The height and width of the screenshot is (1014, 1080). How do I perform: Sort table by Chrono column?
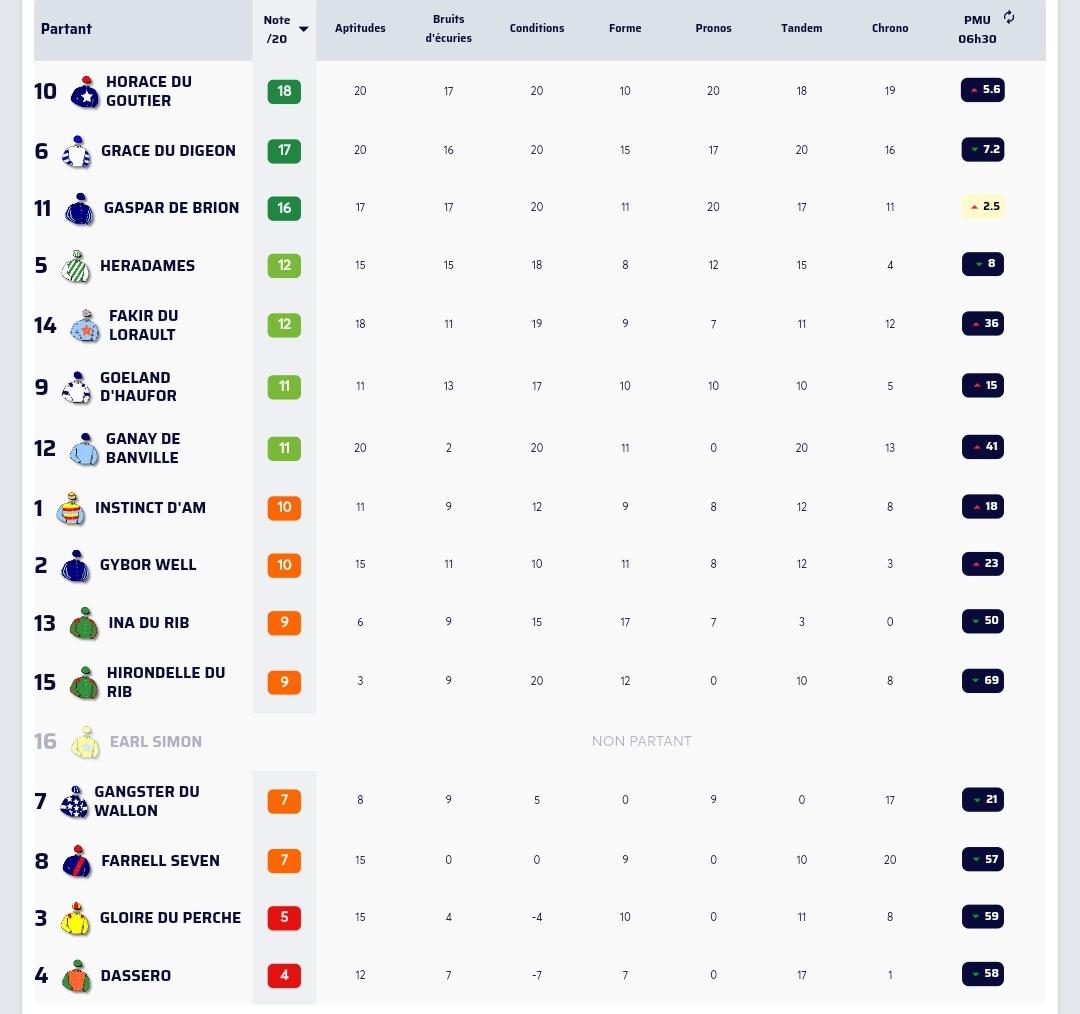point(890,28)
